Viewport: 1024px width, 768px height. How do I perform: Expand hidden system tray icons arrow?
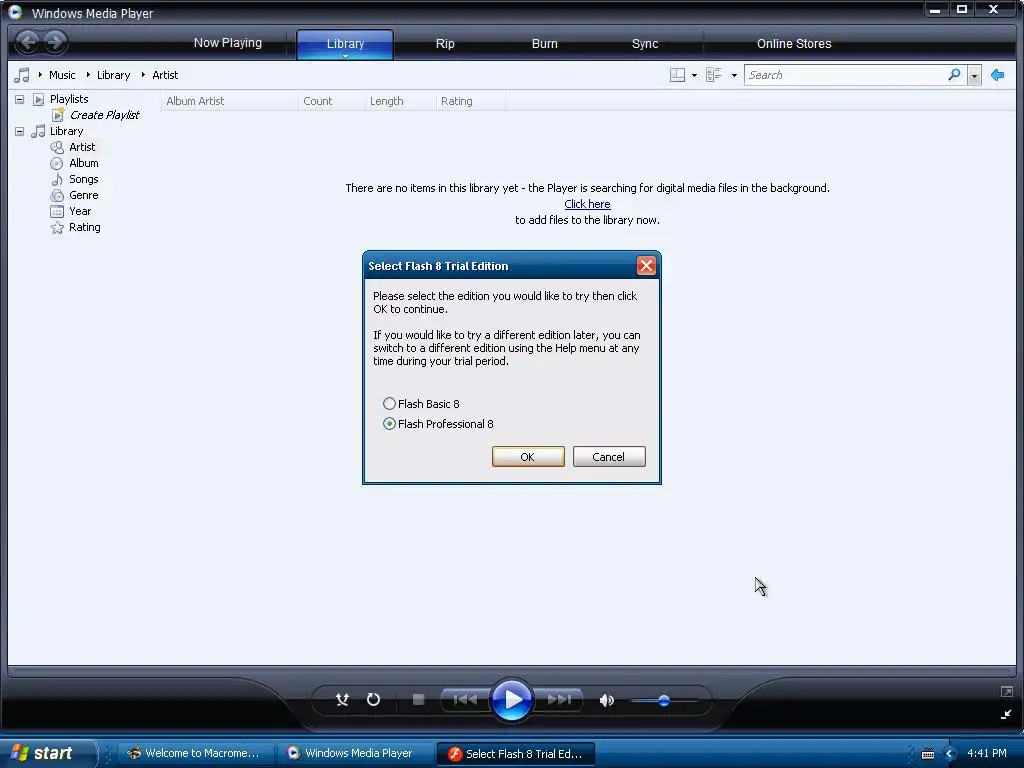[950, 754]
